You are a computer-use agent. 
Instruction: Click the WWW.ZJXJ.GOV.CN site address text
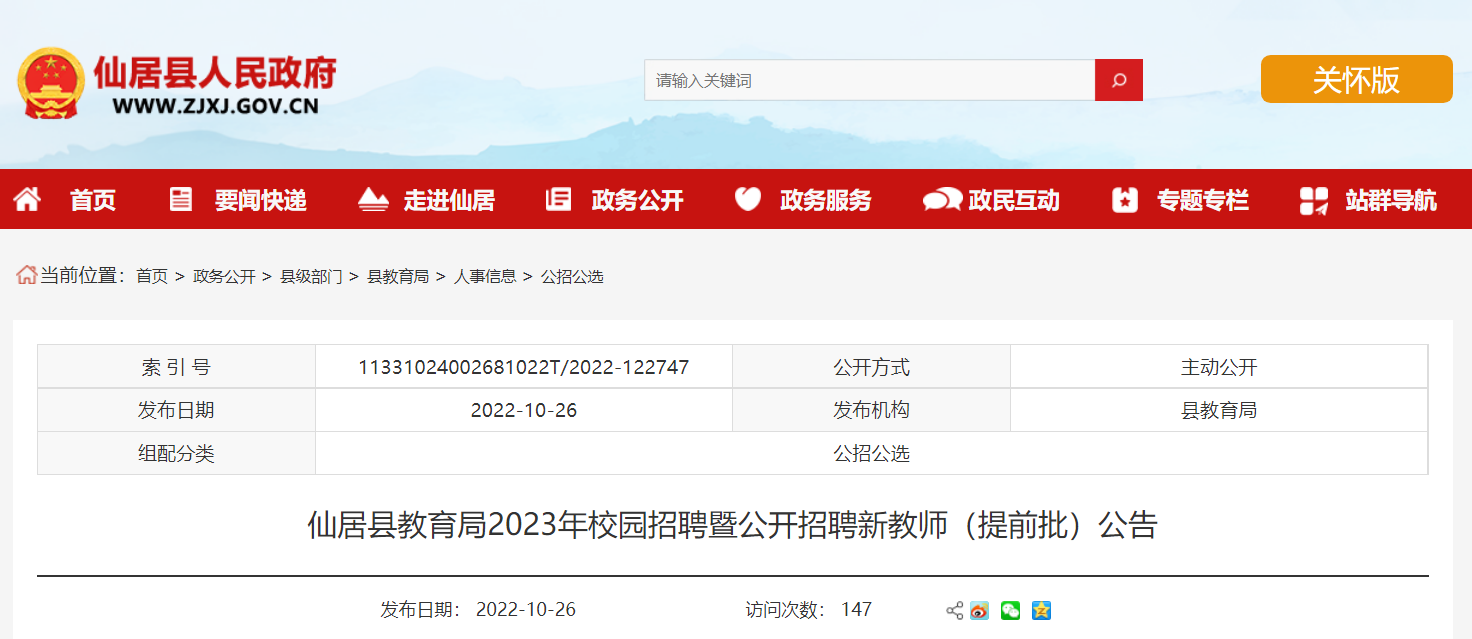click(x=215, y=106)
